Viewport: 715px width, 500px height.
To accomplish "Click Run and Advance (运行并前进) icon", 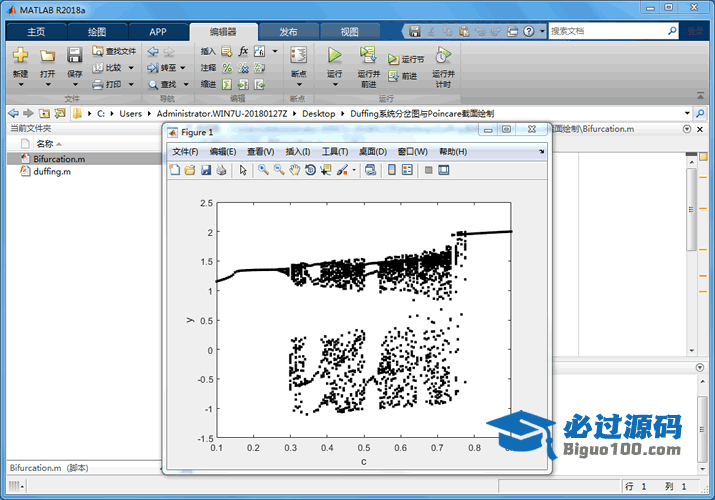I will point(368,55).
